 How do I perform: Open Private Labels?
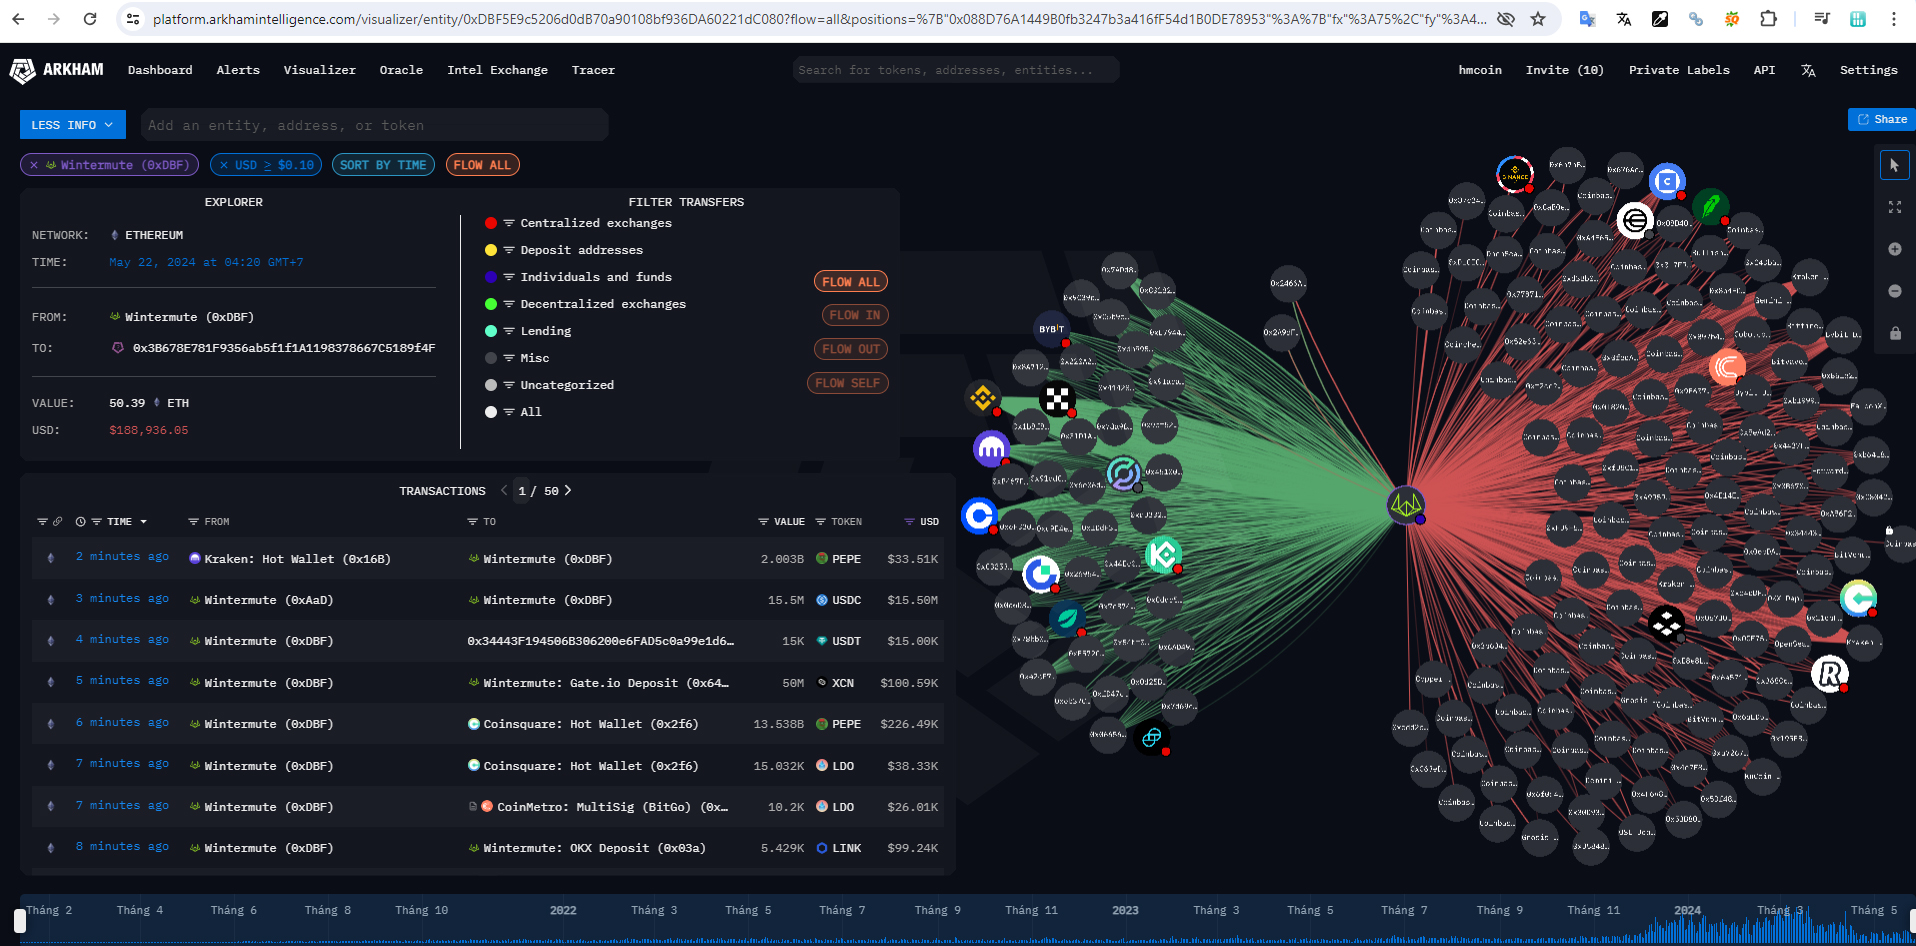coord(1679,70)
